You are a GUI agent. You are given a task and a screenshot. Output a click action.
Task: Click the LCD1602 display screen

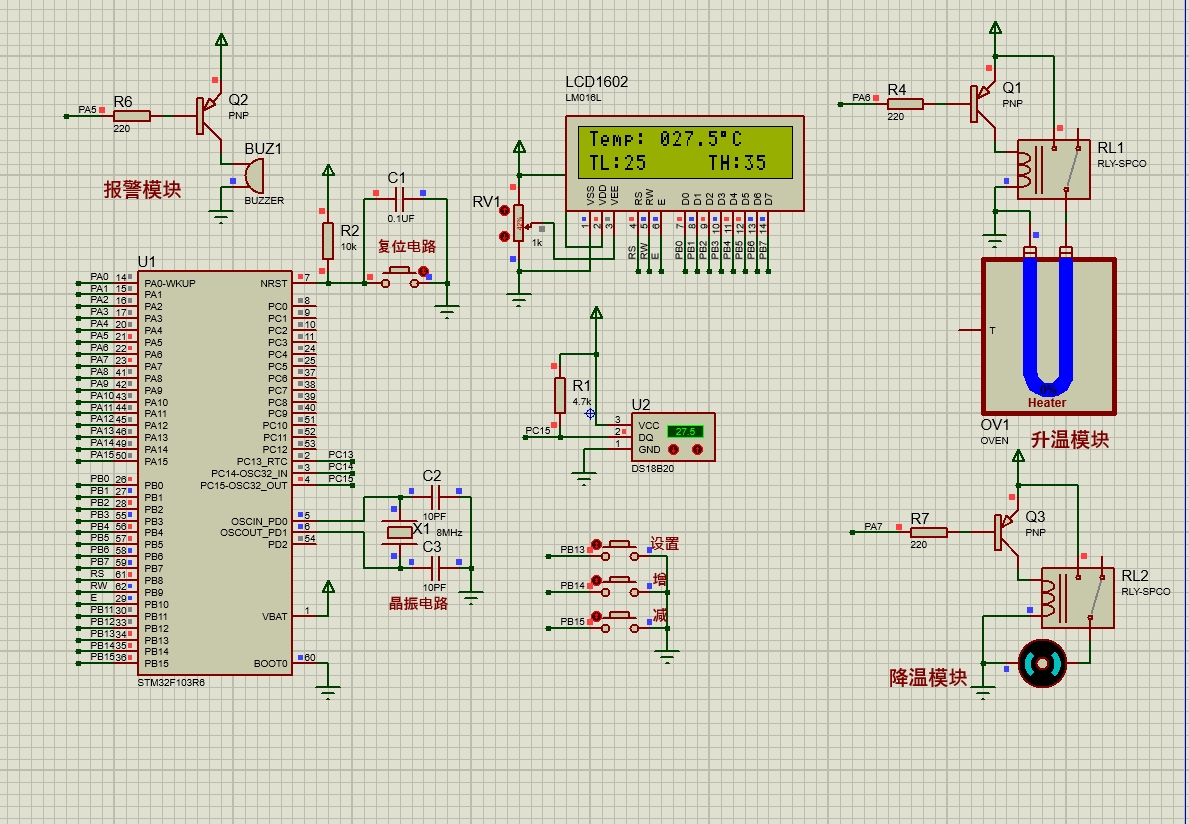pyautogui.click(x=685, y=151)
